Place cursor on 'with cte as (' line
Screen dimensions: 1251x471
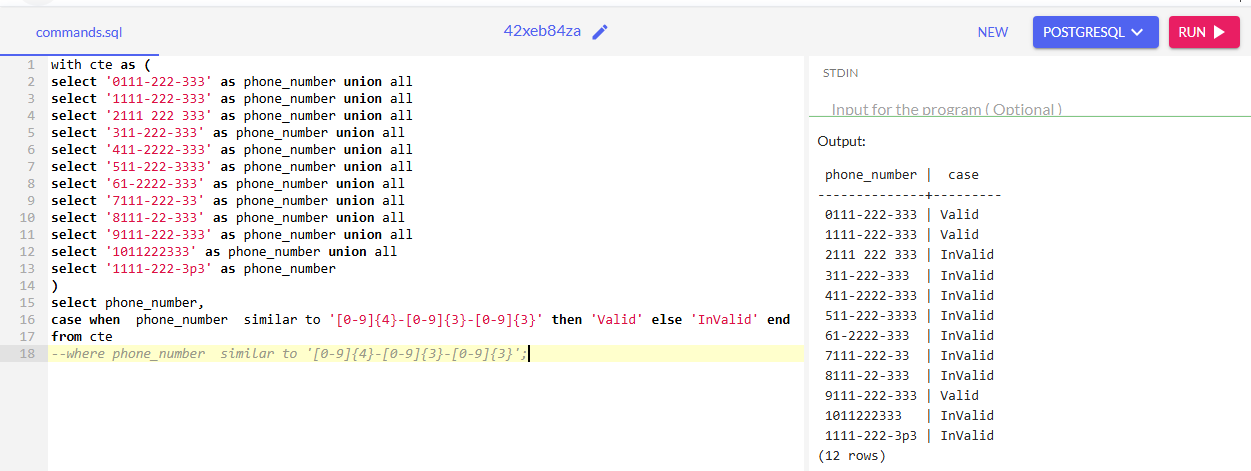click(101, 64)
